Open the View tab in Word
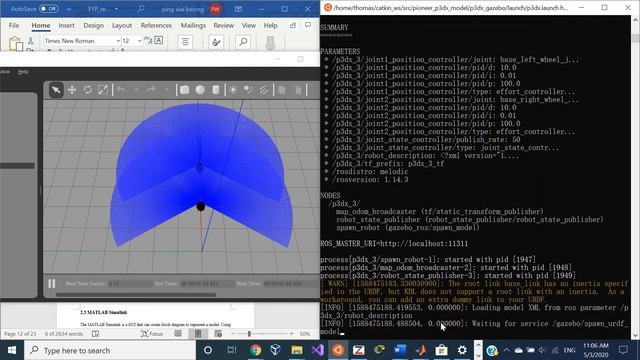The width and height of the screenshot is (640, 360). pos(249,25)
